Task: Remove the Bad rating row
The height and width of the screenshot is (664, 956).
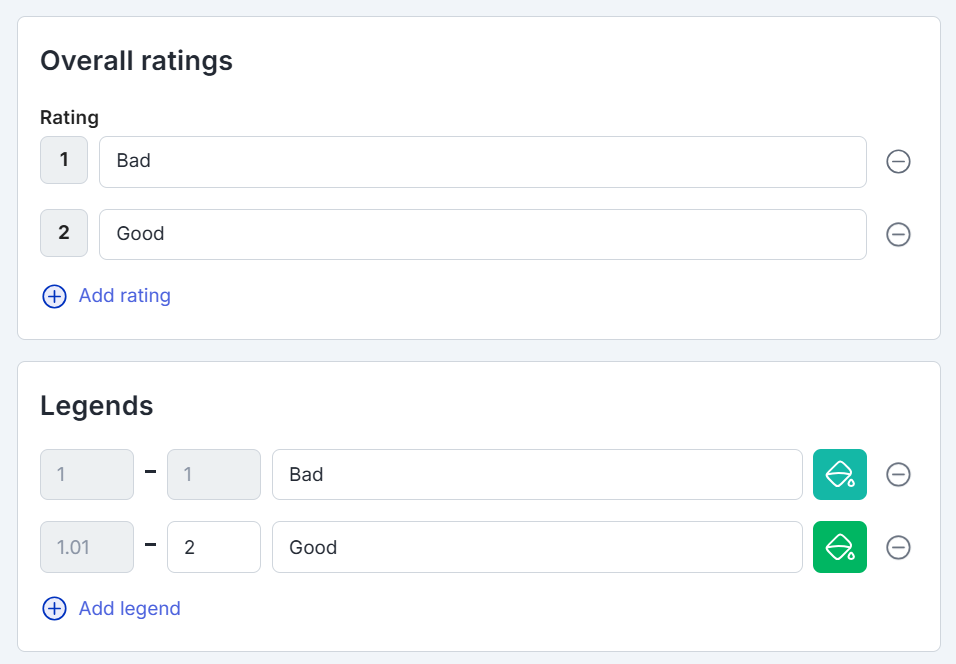Action: [898, 161]
